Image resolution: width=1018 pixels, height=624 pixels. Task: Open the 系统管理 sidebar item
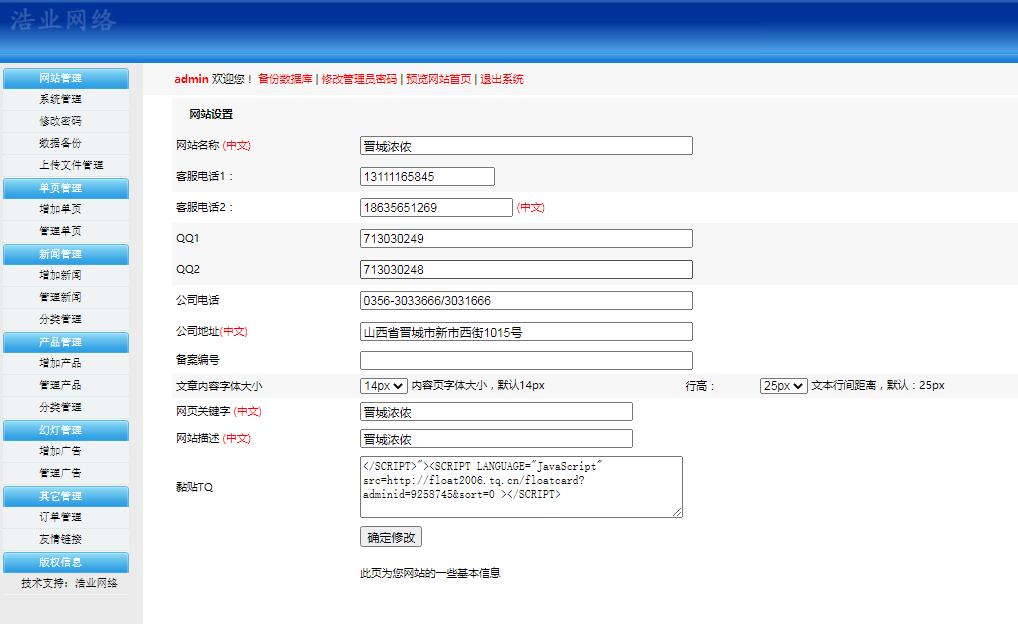(60, 99)
